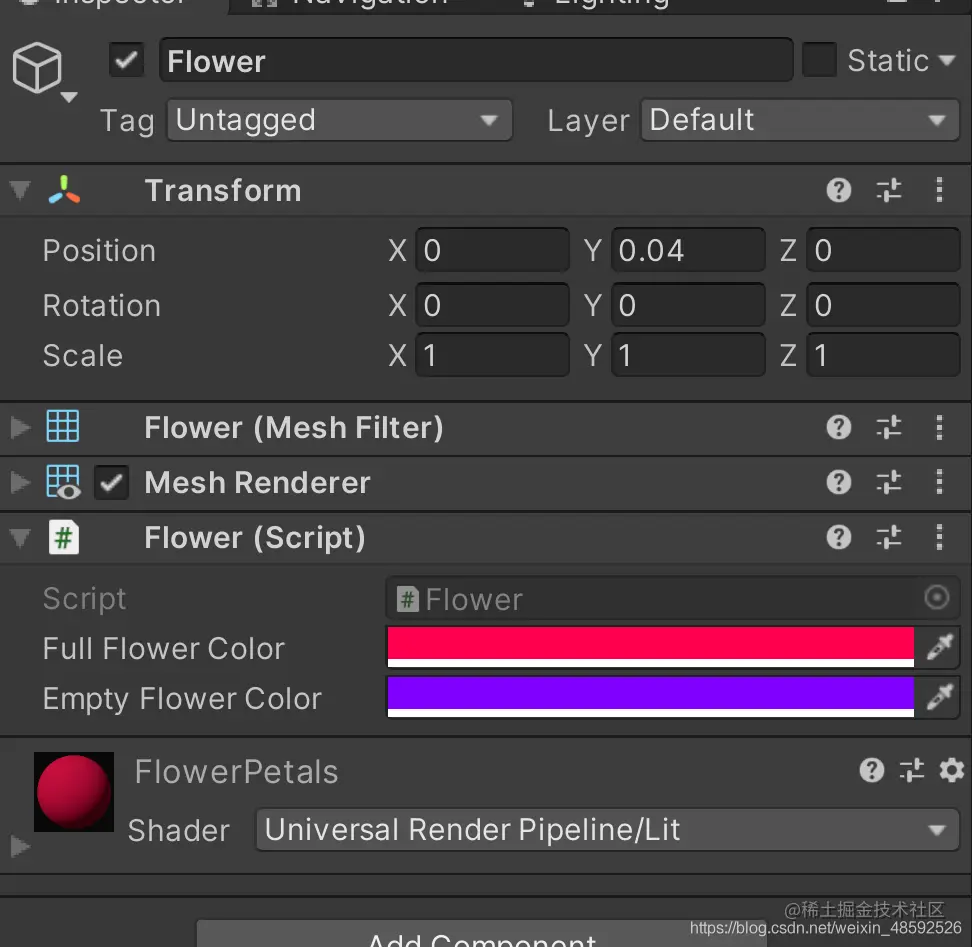Click the Add Component button
The height and width of the screenshot is (947, 972).
tap(482, 933)
